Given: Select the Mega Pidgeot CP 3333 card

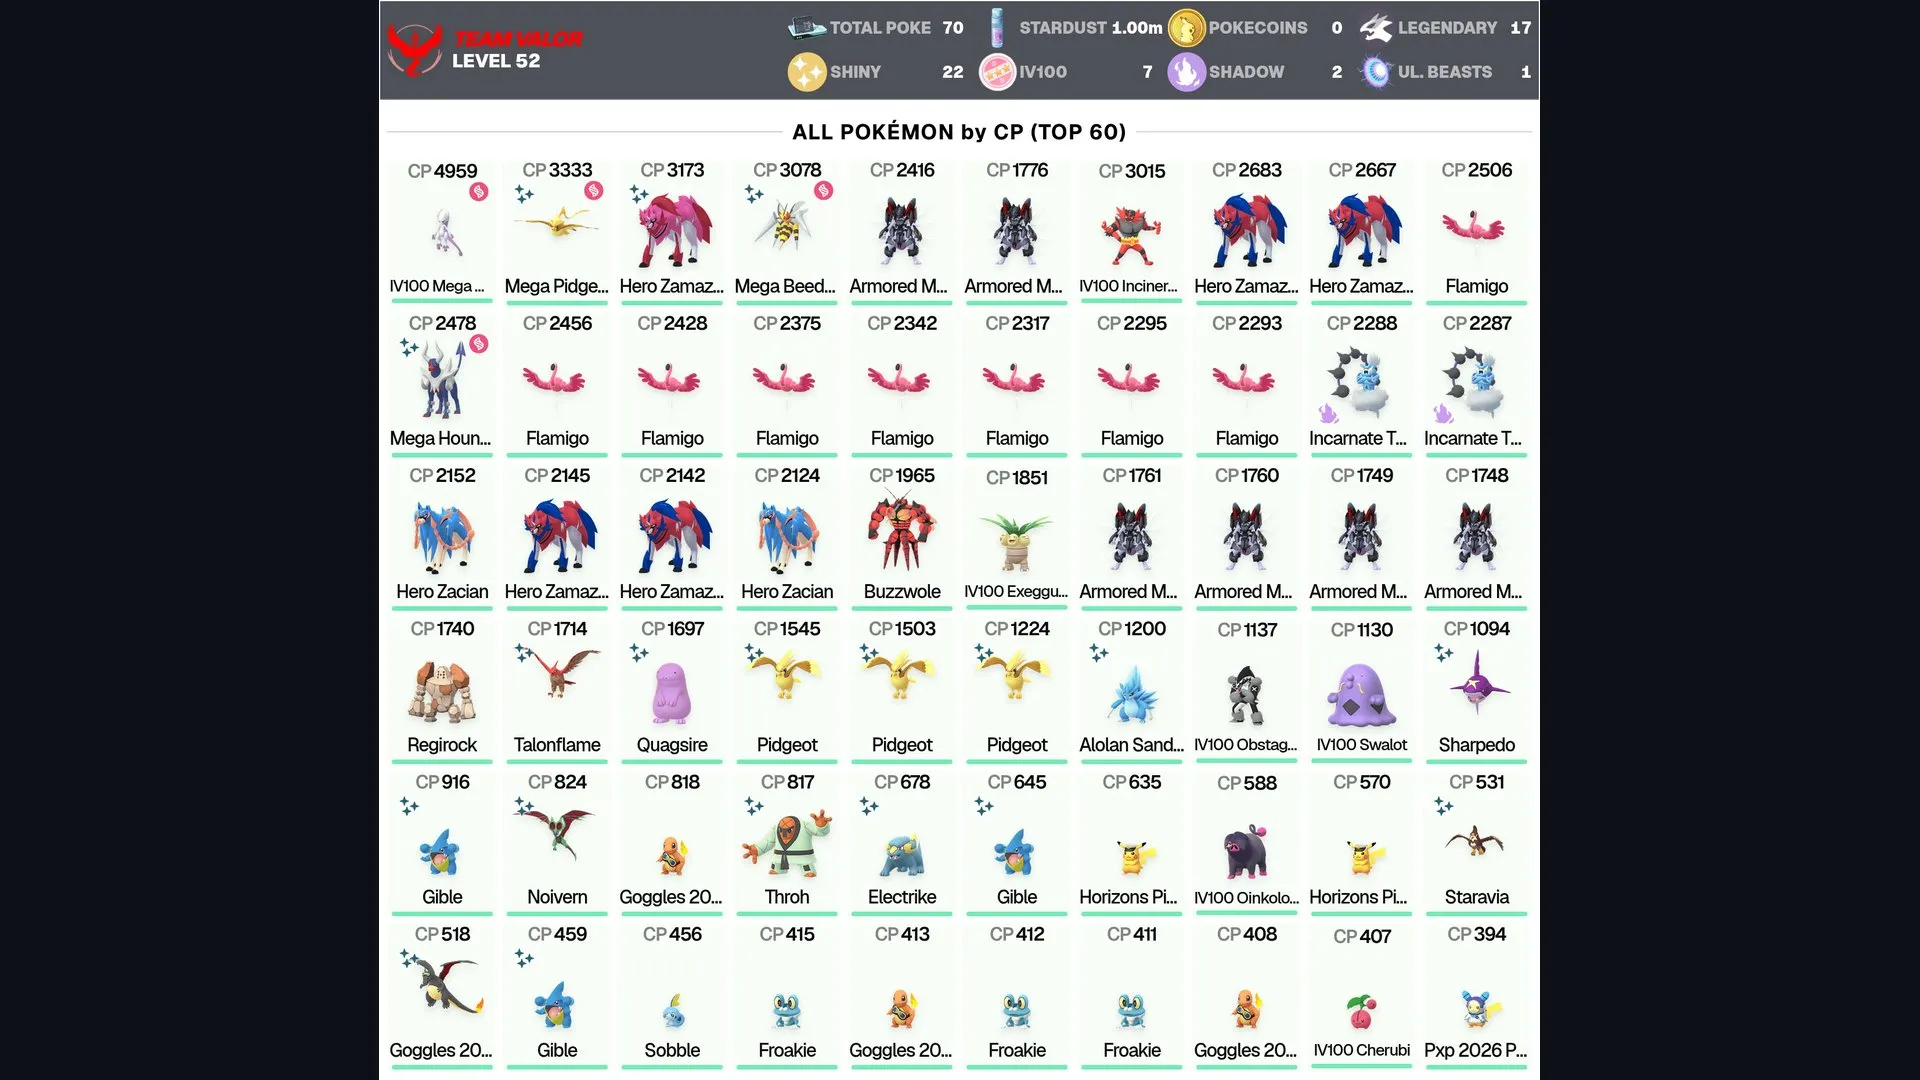Looking at the screenshot, I should [557, 230].
